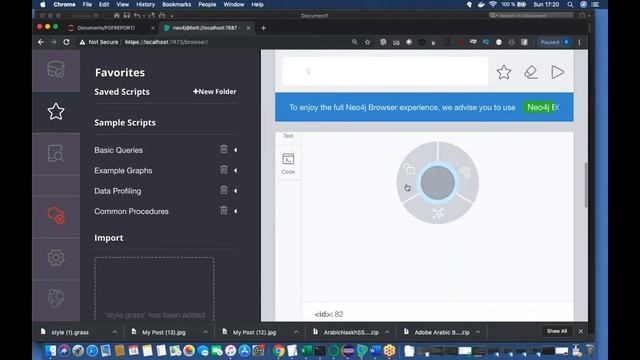The width and height of the screenshot is (640, 360).
Task: Expand the Basic Queries folder arrow
Action: pos(236,150)
